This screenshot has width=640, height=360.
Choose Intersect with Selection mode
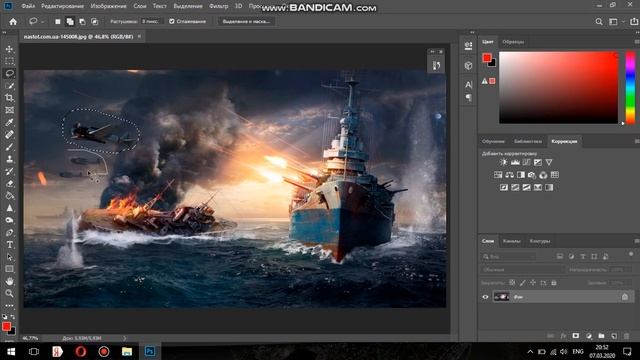tap(94, 22)
